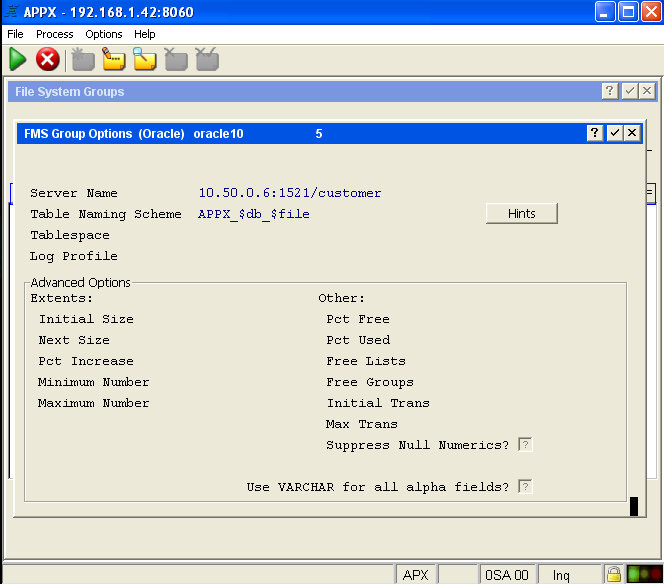
Task: Click the Hints button
Action: tap(521, 214)
